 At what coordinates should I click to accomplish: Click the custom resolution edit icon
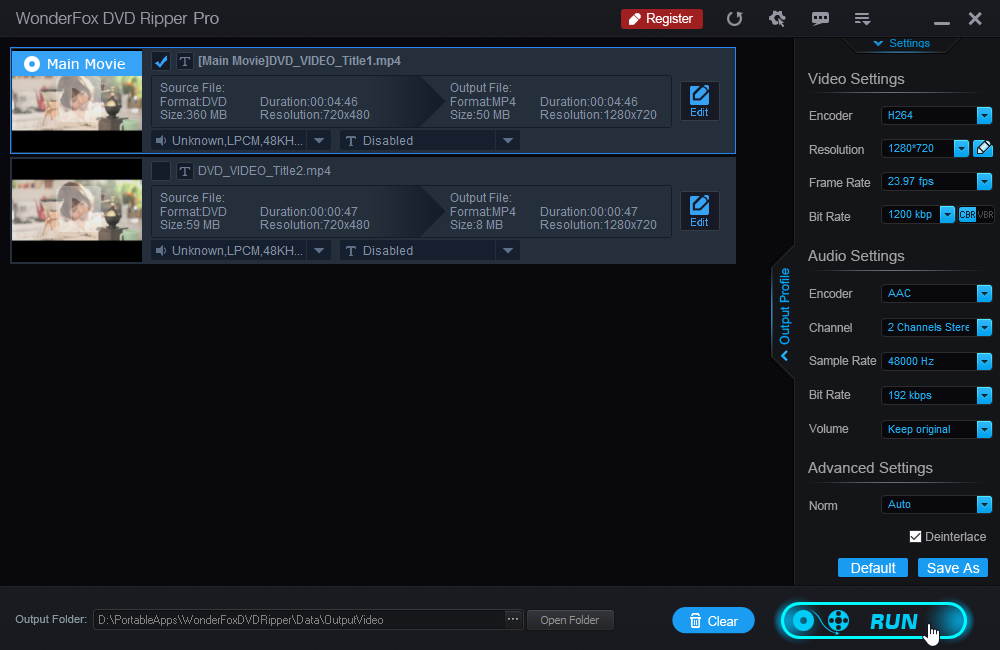(983, 149)
